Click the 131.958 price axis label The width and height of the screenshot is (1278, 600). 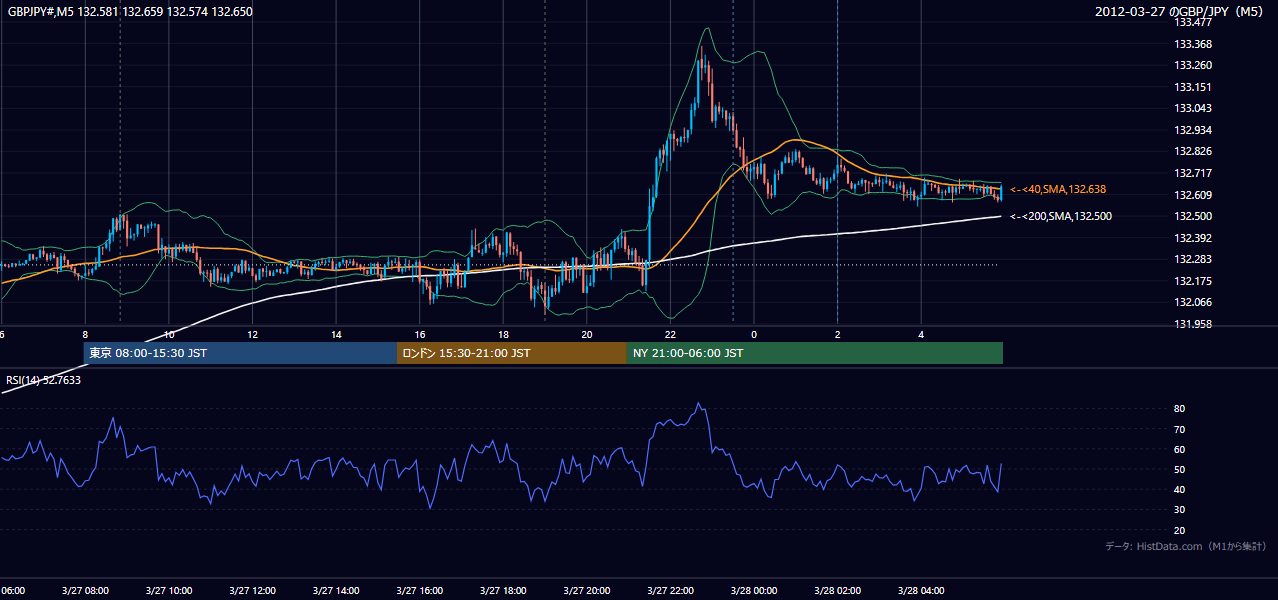coord(1192,324)
